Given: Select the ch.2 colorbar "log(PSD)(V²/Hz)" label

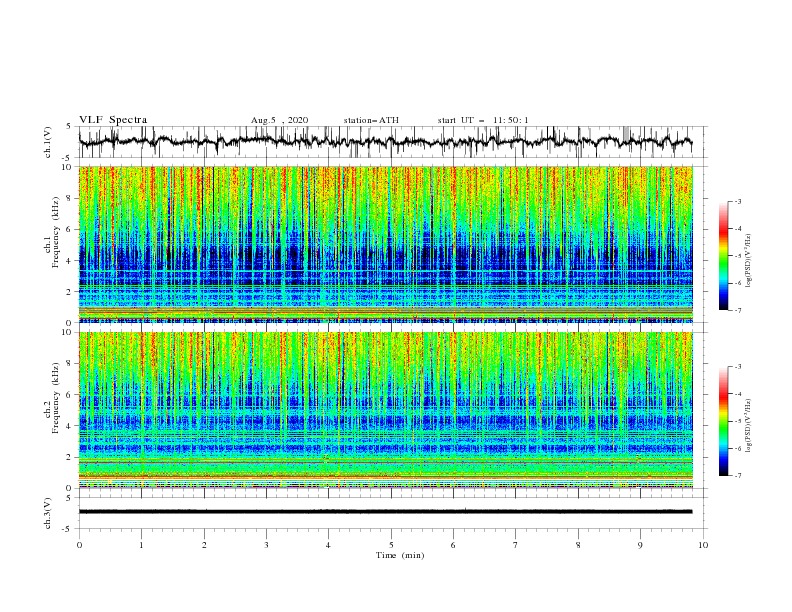Looking at the screenshot, I should [x=749, y=425].
